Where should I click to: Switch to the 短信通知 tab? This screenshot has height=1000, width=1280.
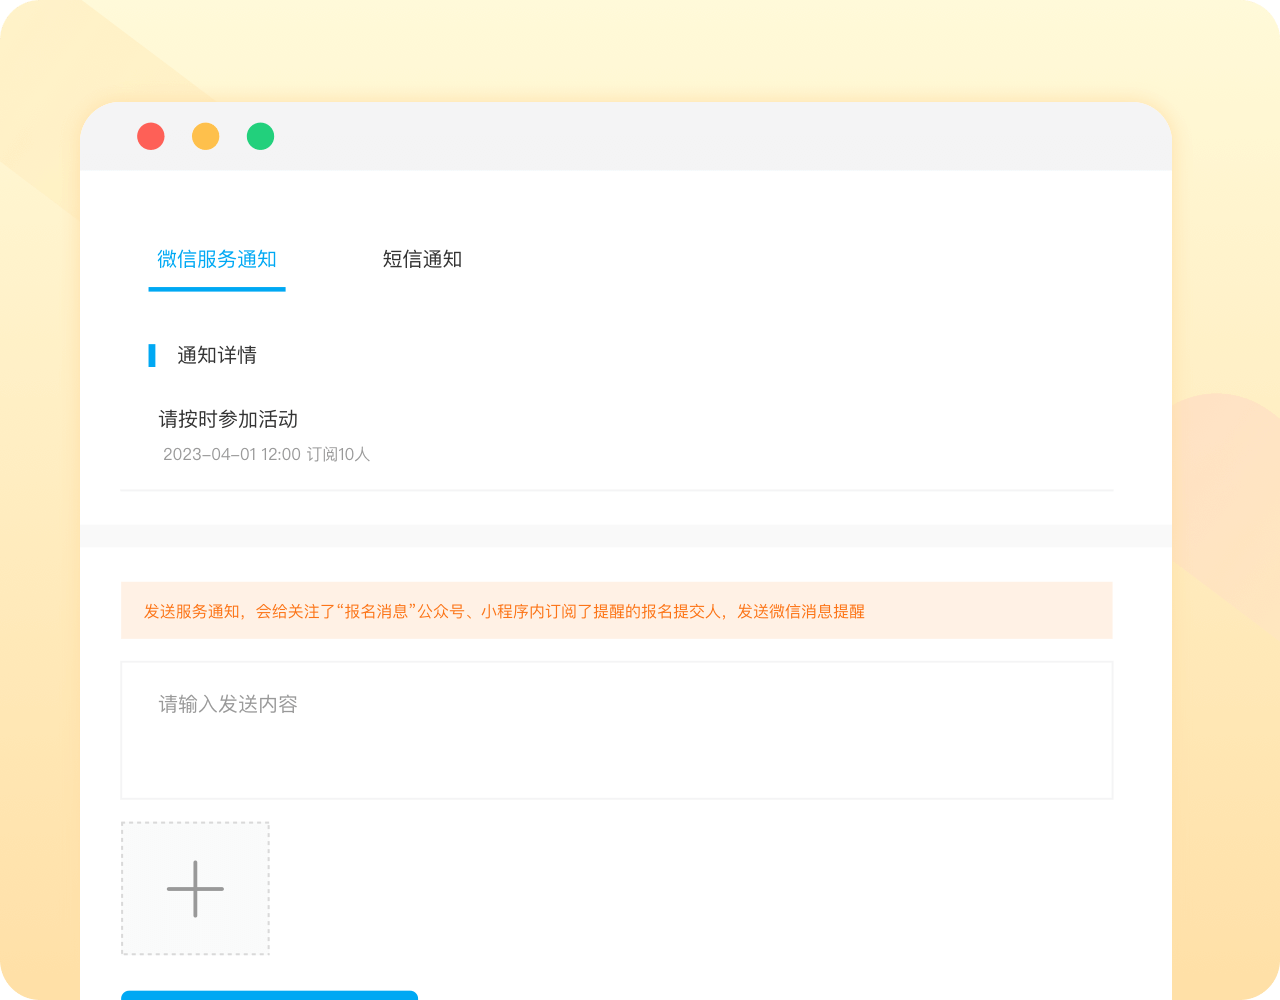click(421, 259)
